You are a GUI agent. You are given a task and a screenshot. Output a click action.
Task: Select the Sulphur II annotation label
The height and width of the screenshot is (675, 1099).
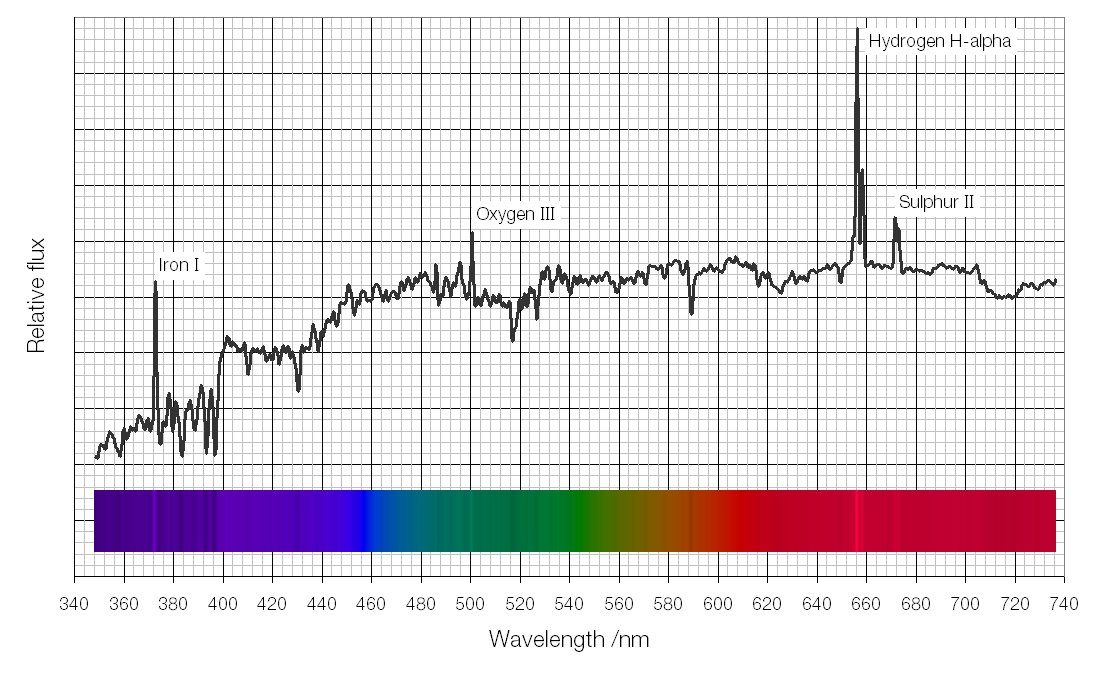pos(936,202)
